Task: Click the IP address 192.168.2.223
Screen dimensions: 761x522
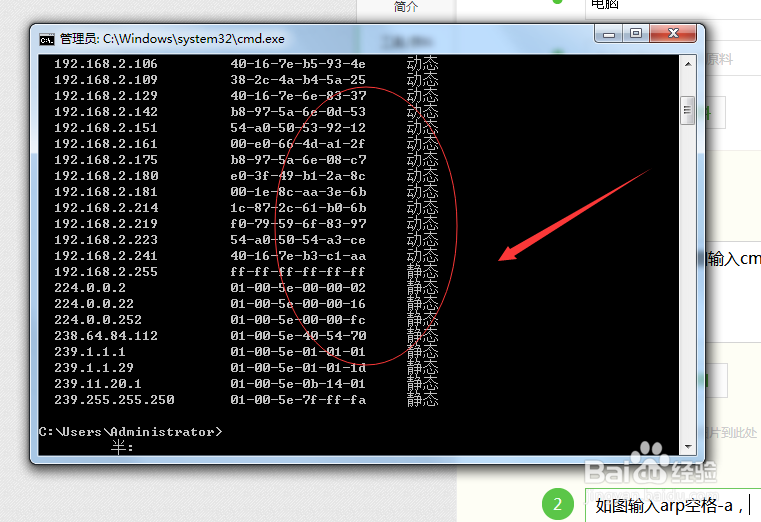Action: point(106,240)
